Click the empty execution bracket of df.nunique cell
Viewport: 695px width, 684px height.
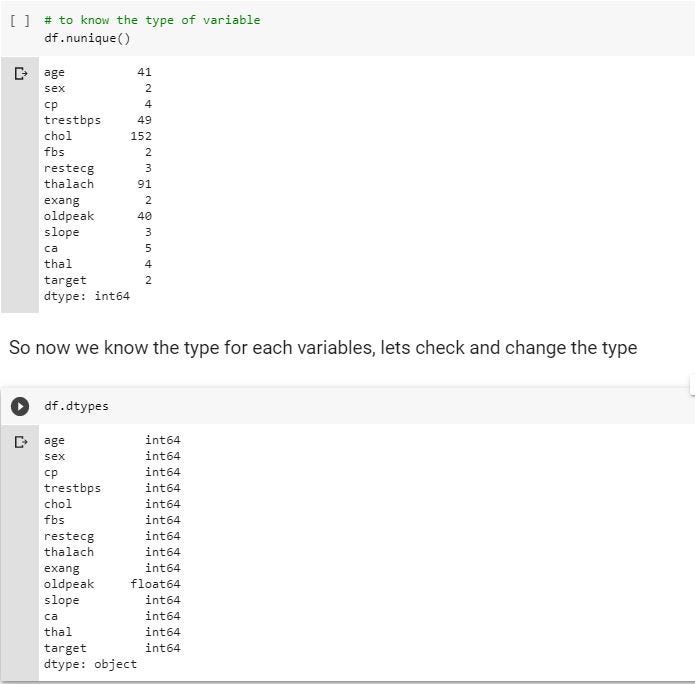(20, 20)
